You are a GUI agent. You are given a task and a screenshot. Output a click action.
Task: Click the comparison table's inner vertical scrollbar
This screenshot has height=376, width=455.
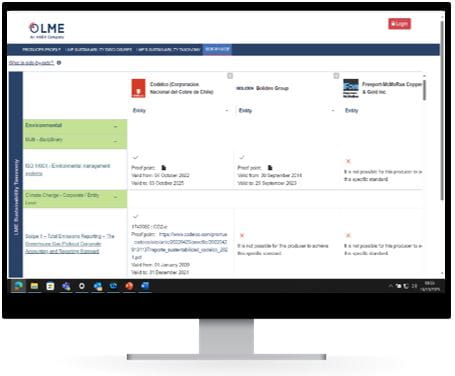pyautogui.click(x=425, y=90)
